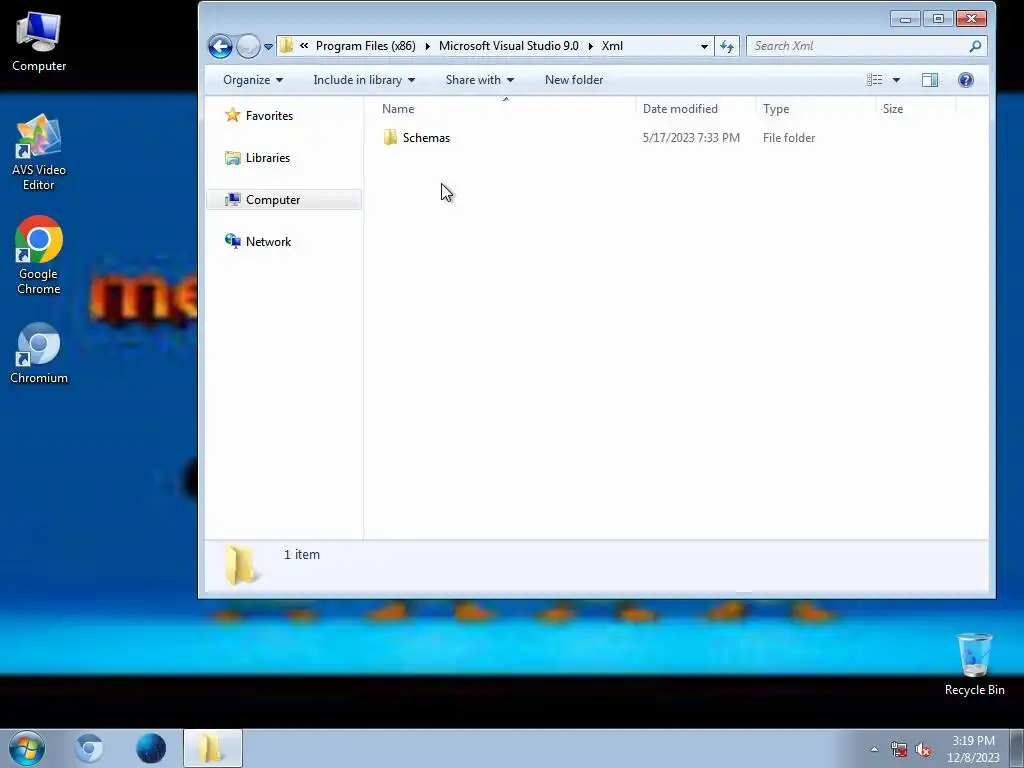The width and height of the screenshot is (1024, 768).
Task: Select Favorites in navigation pane
Action: [269, 116]
